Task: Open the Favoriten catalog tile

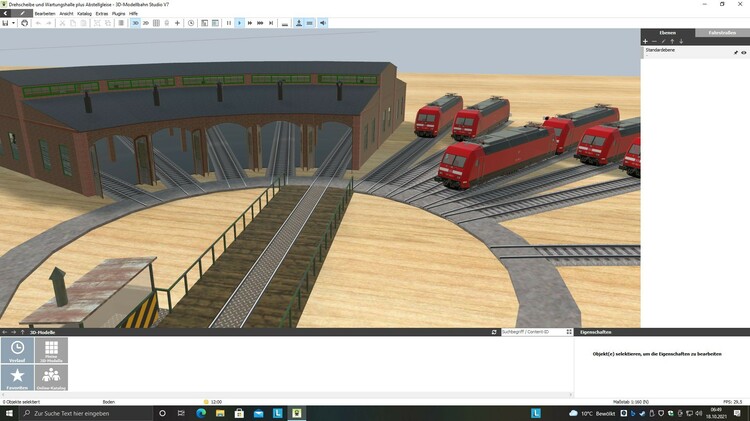Action: click(x=17, y=377)
